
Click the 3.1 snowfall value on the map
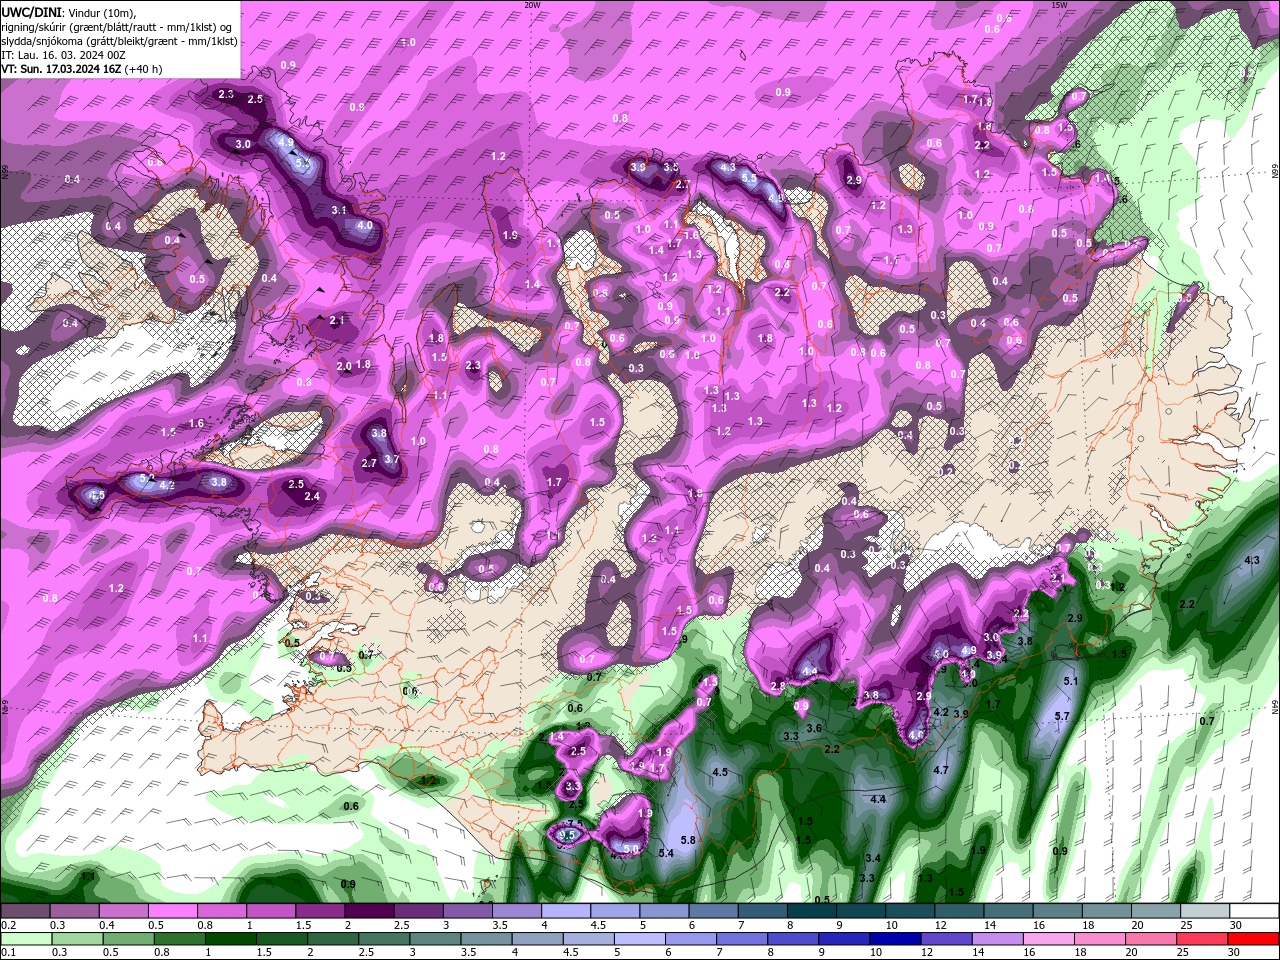coord(339,210)
